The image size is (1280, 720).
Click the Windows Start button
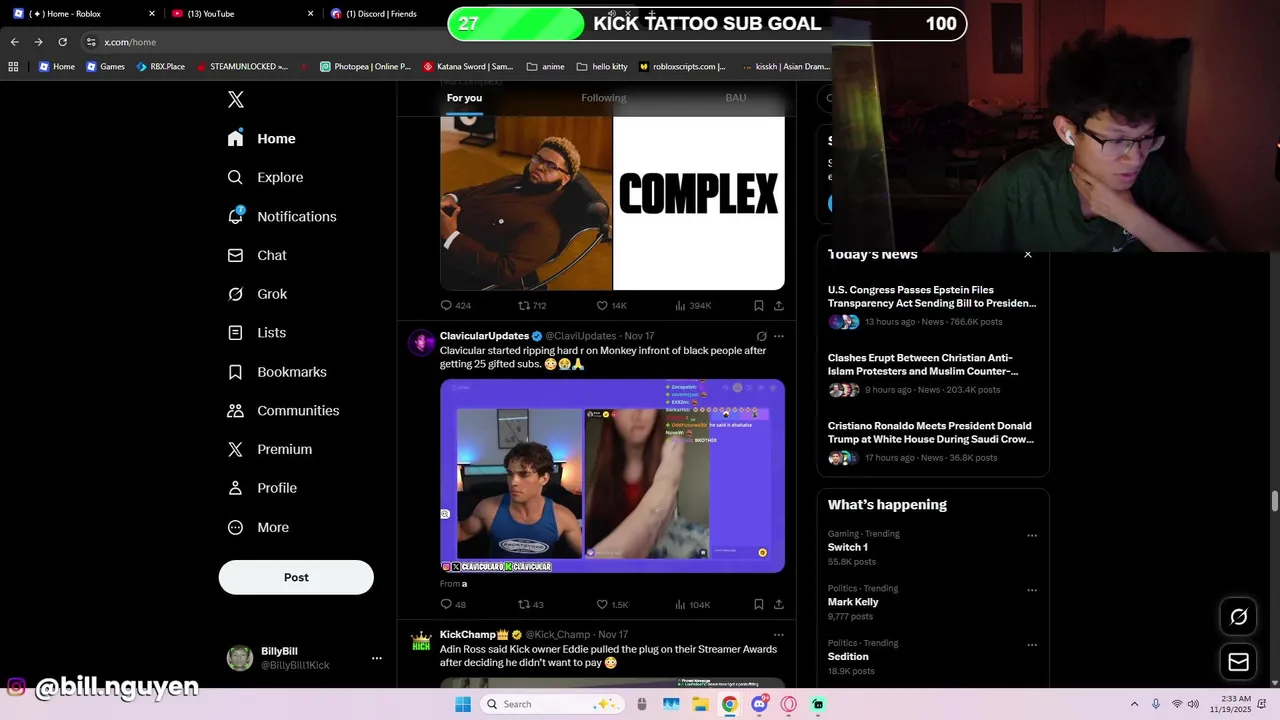(x=463, y=704)
